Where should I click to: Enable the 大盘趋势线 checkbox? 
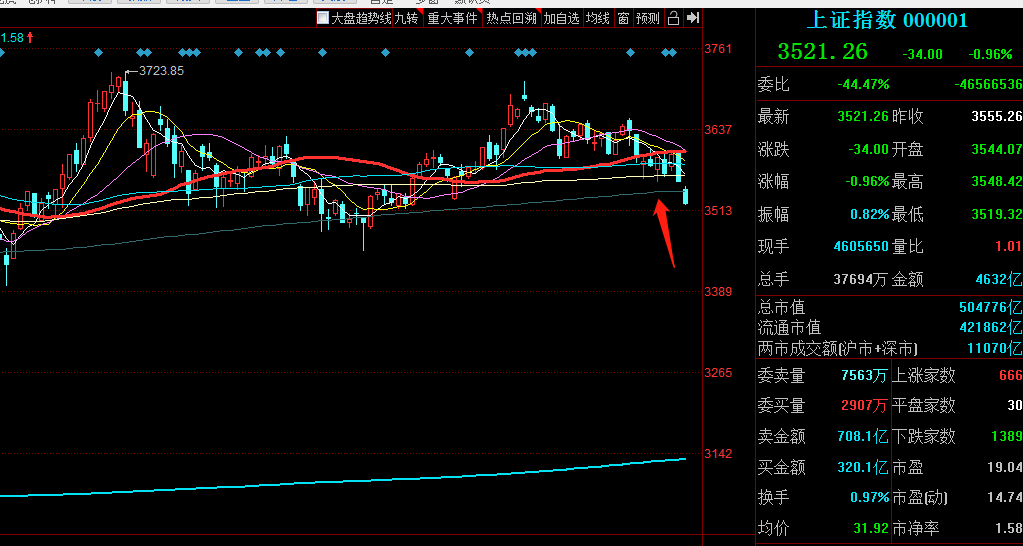click(x=322, y=18)
